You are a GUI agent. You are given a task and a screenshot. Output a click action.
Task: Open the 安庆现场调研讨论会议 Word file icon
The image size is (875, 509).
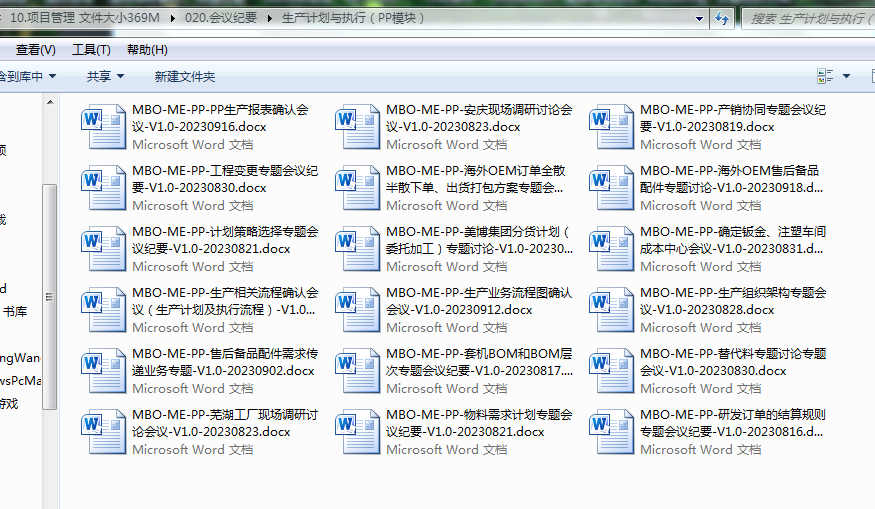click(x=357, y=127)
